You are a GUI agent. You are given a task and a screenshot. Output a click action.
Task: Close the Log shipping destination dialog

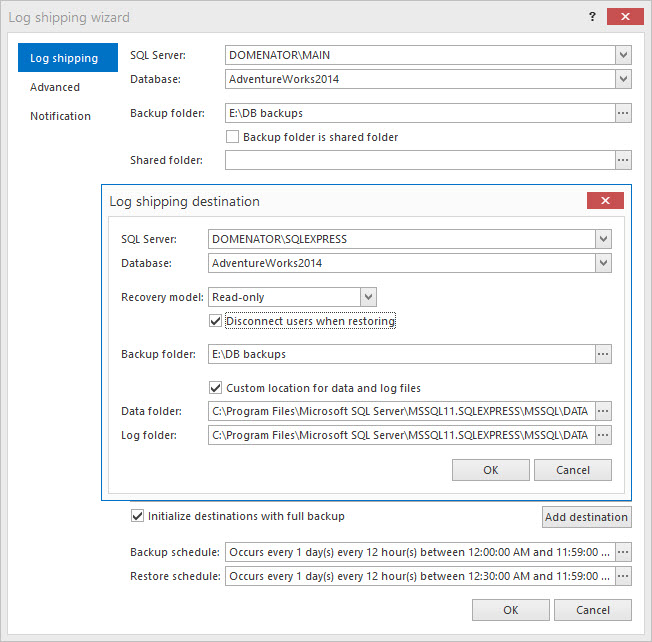pyautogui.click(x=605, y=200)
